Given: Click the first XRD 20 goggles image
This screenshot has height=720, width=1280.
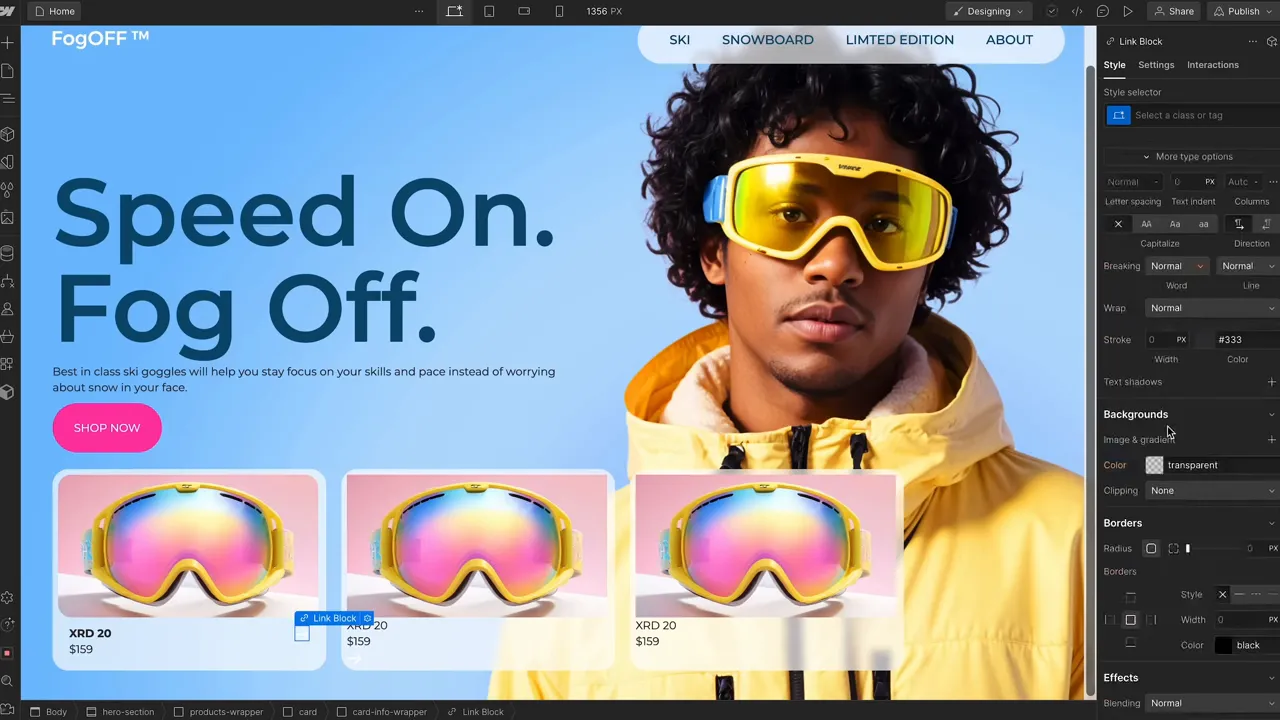Looking at the screenshot, I should (188, 546).
